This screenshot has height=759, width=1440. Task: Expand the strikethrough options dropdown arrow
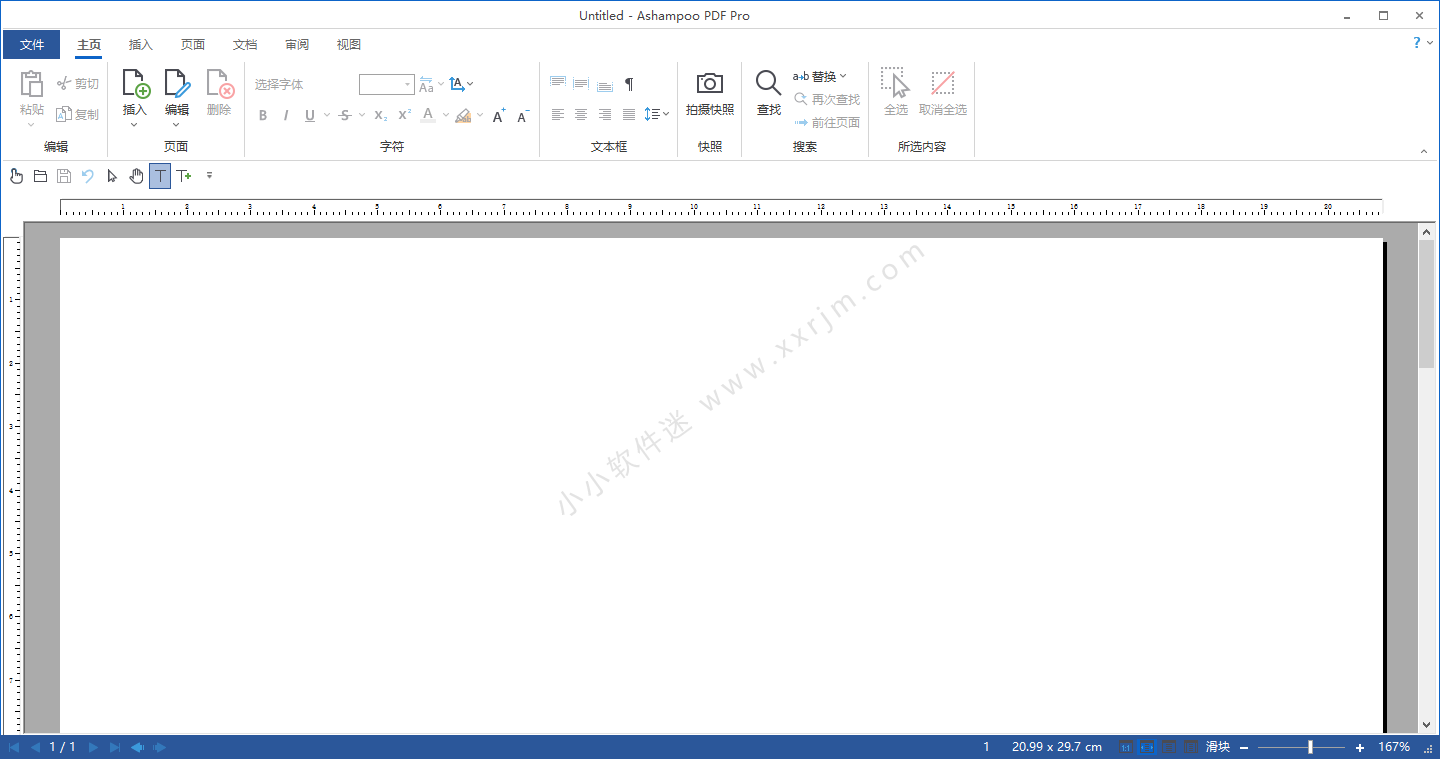pyautogui.click(x=361, y=116)
